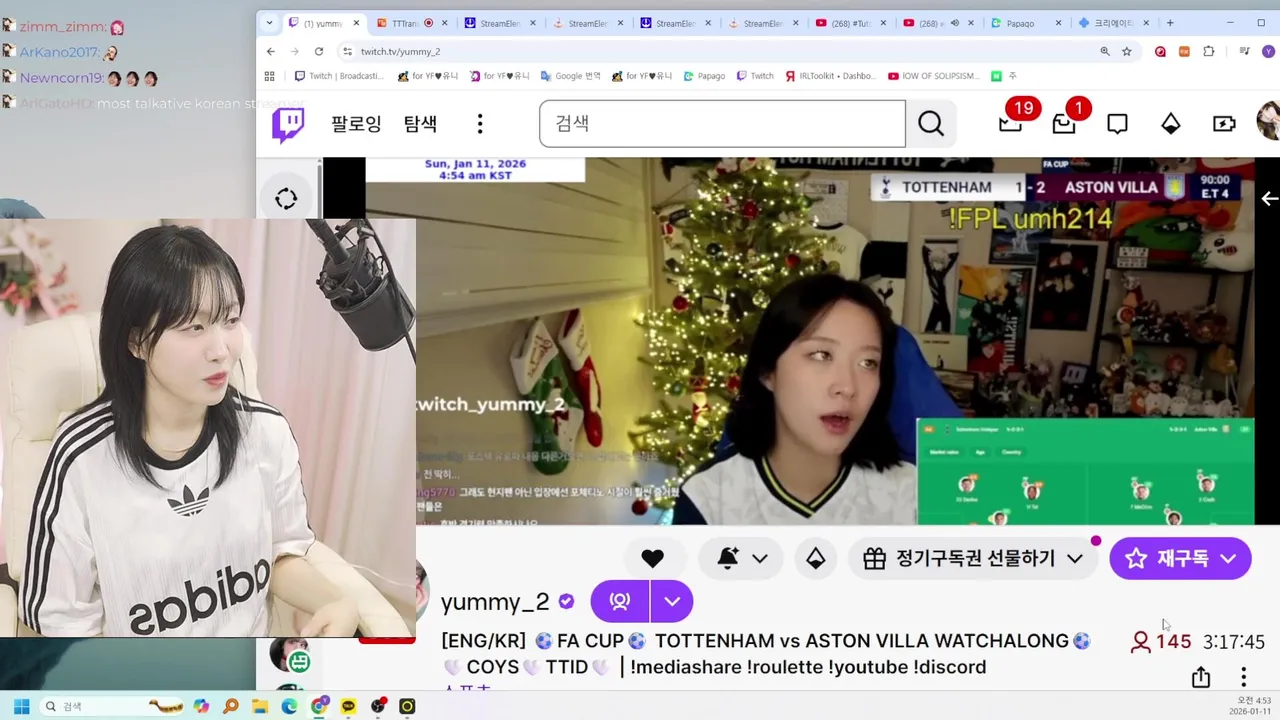The image size is (1280, 720).
Task: Open a new Chrome tab
Action: point(1170,23)
